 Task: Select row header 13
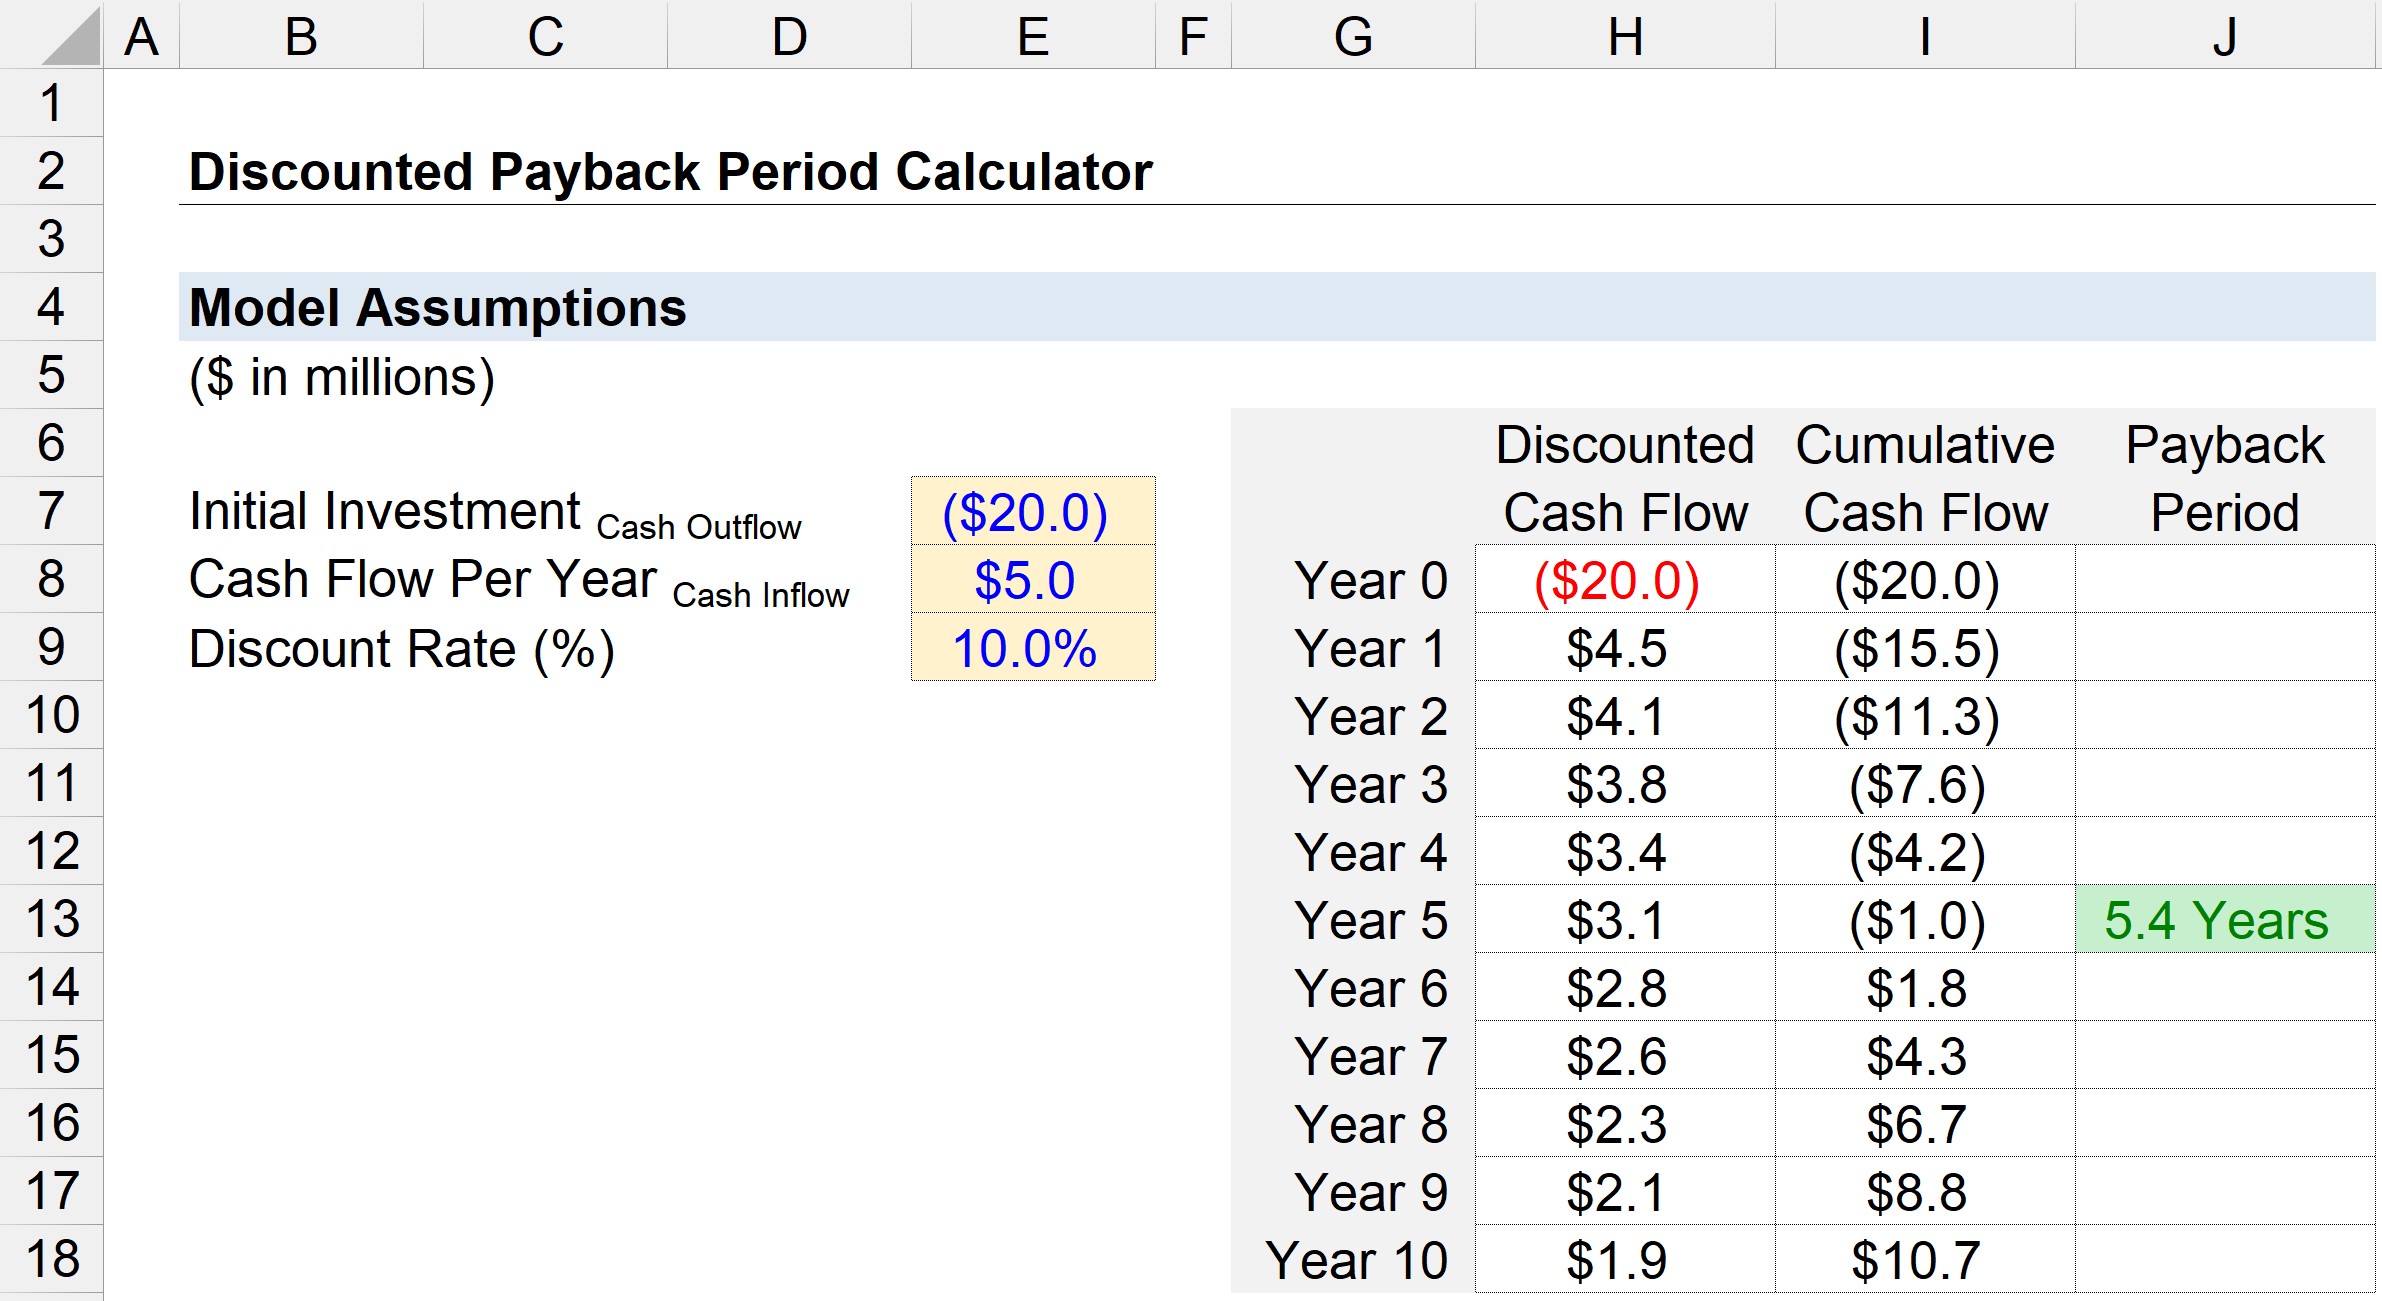pyautogui.click(x=52, y=920)
